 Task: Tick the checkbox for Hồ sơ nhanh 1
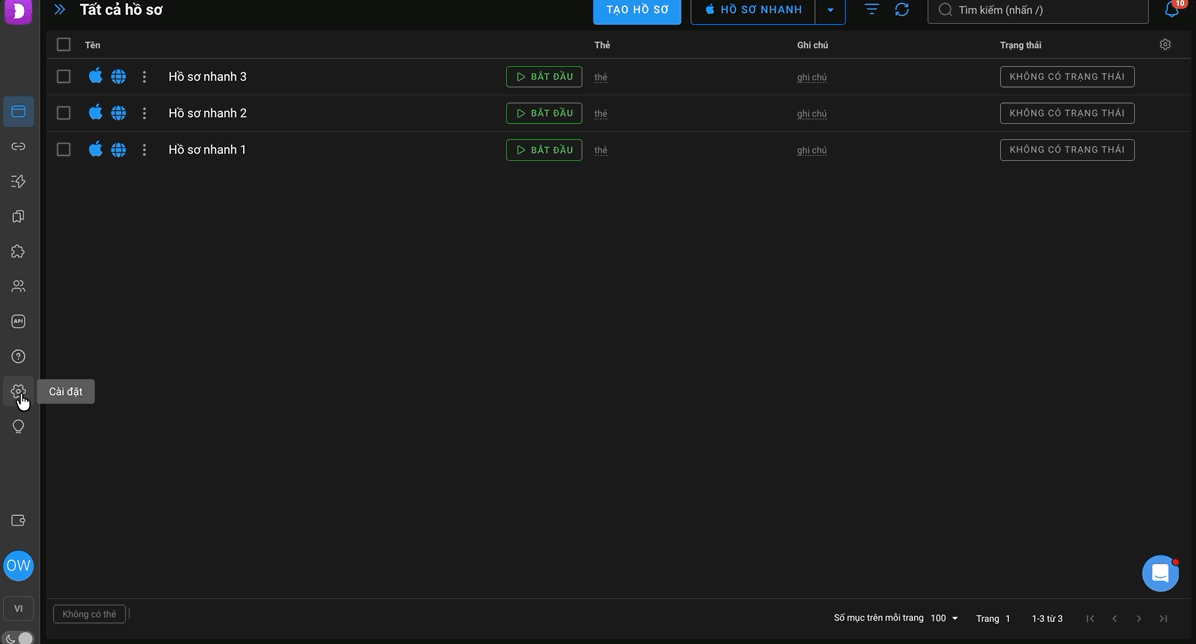coord(63,150)
